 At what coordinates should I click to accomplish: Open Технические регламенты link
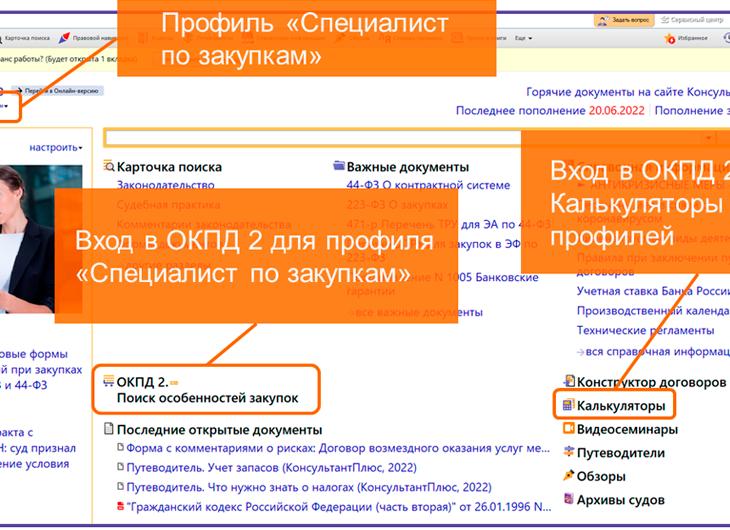645,330
